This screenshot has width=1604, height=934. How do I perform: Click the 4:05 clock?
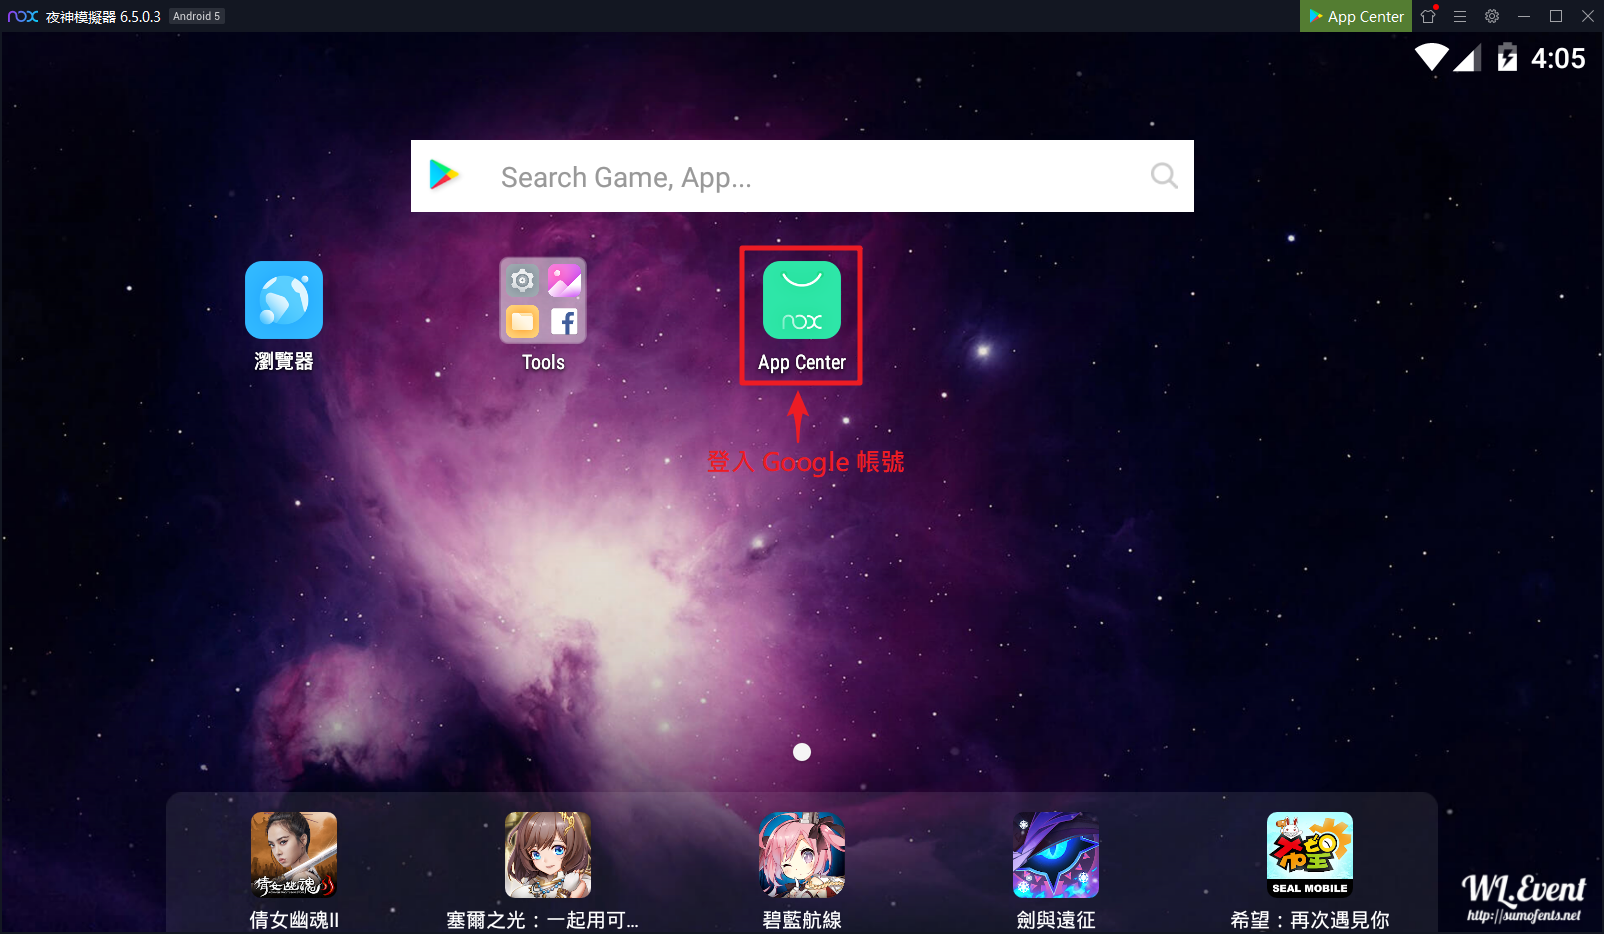coord(1558,58)
